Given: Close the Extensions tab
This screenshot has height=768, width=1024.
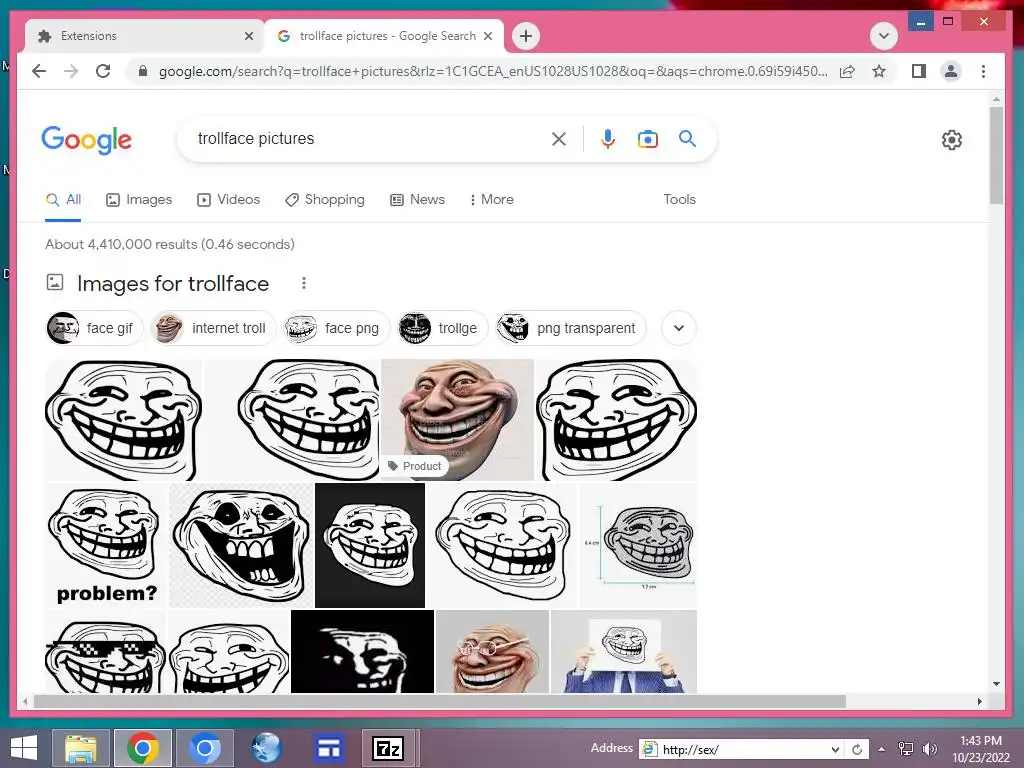Looking at the screenshot, I should click(249, 36).
